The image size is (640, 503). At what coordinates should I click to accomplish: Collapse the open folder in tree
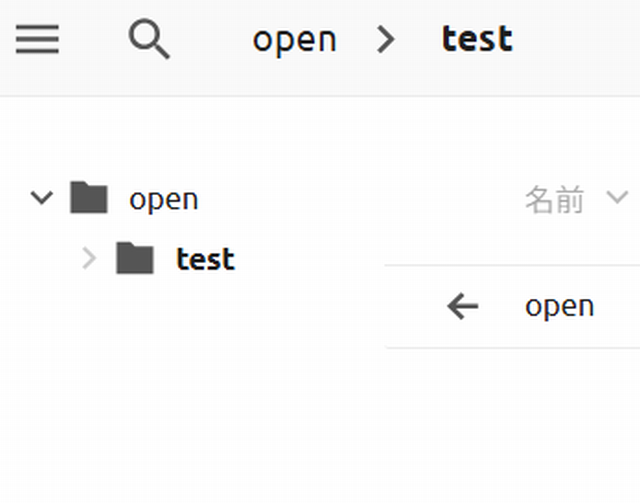click(41, 198)
